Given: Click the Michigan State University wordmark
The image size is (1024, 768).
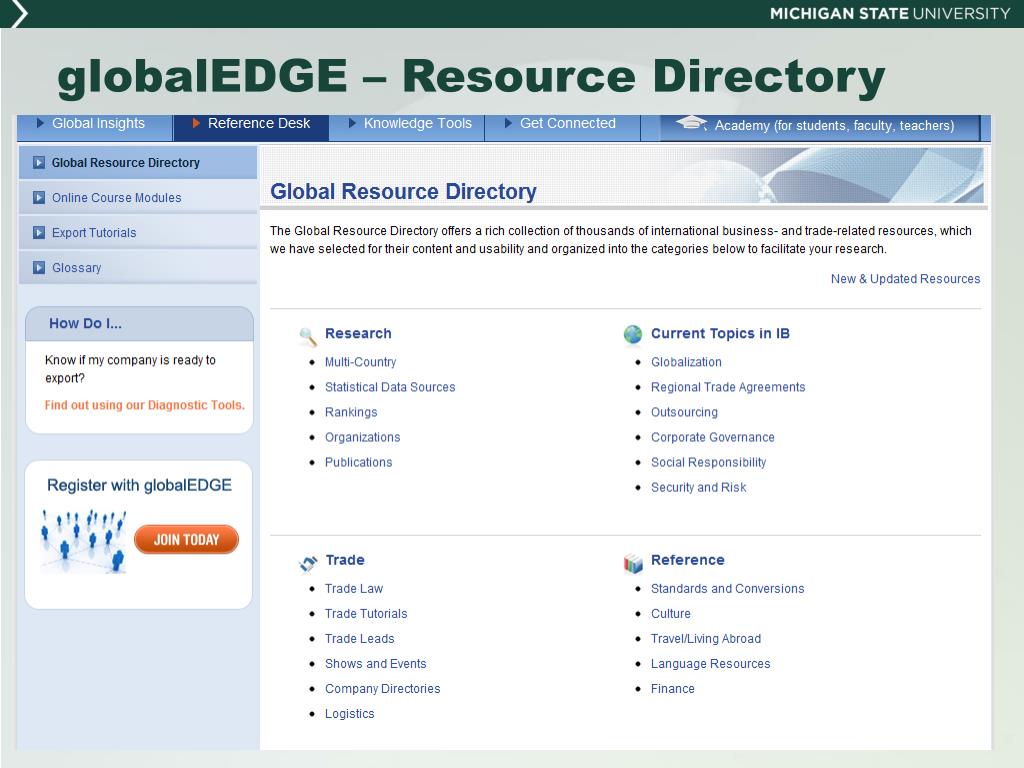Looking at the screenshot, I should [x=889, y=14].
